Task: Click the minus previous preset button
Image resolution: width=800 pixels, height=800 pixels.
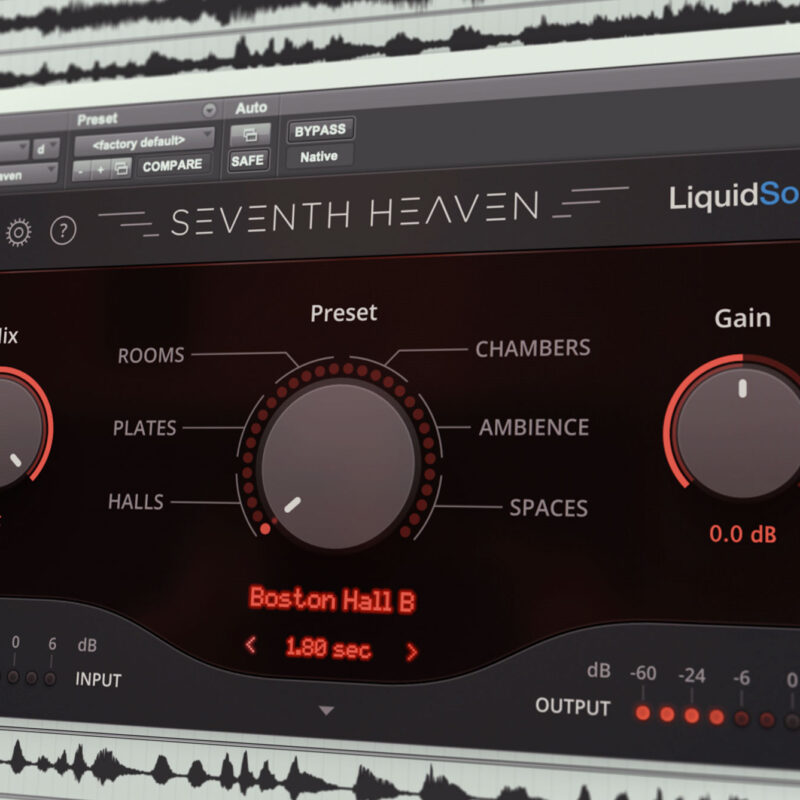Action: click(81, 171)
